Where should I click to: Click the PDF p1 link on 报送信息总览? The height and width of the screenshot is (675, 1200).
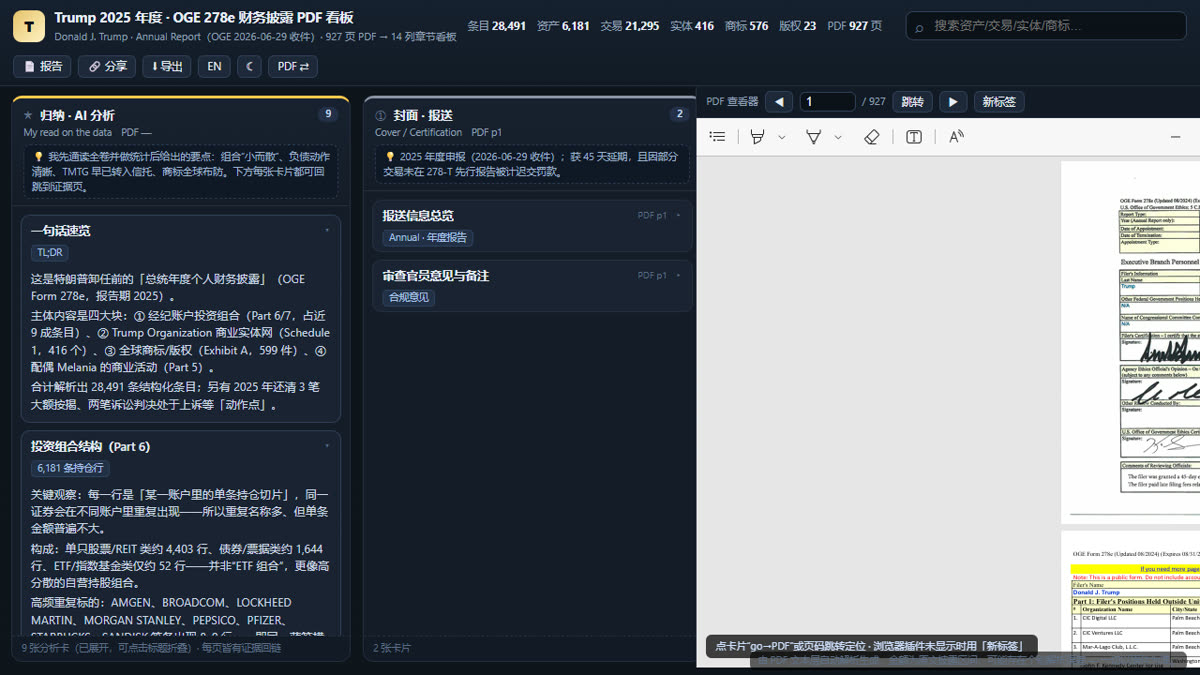[x=652, y=215]
